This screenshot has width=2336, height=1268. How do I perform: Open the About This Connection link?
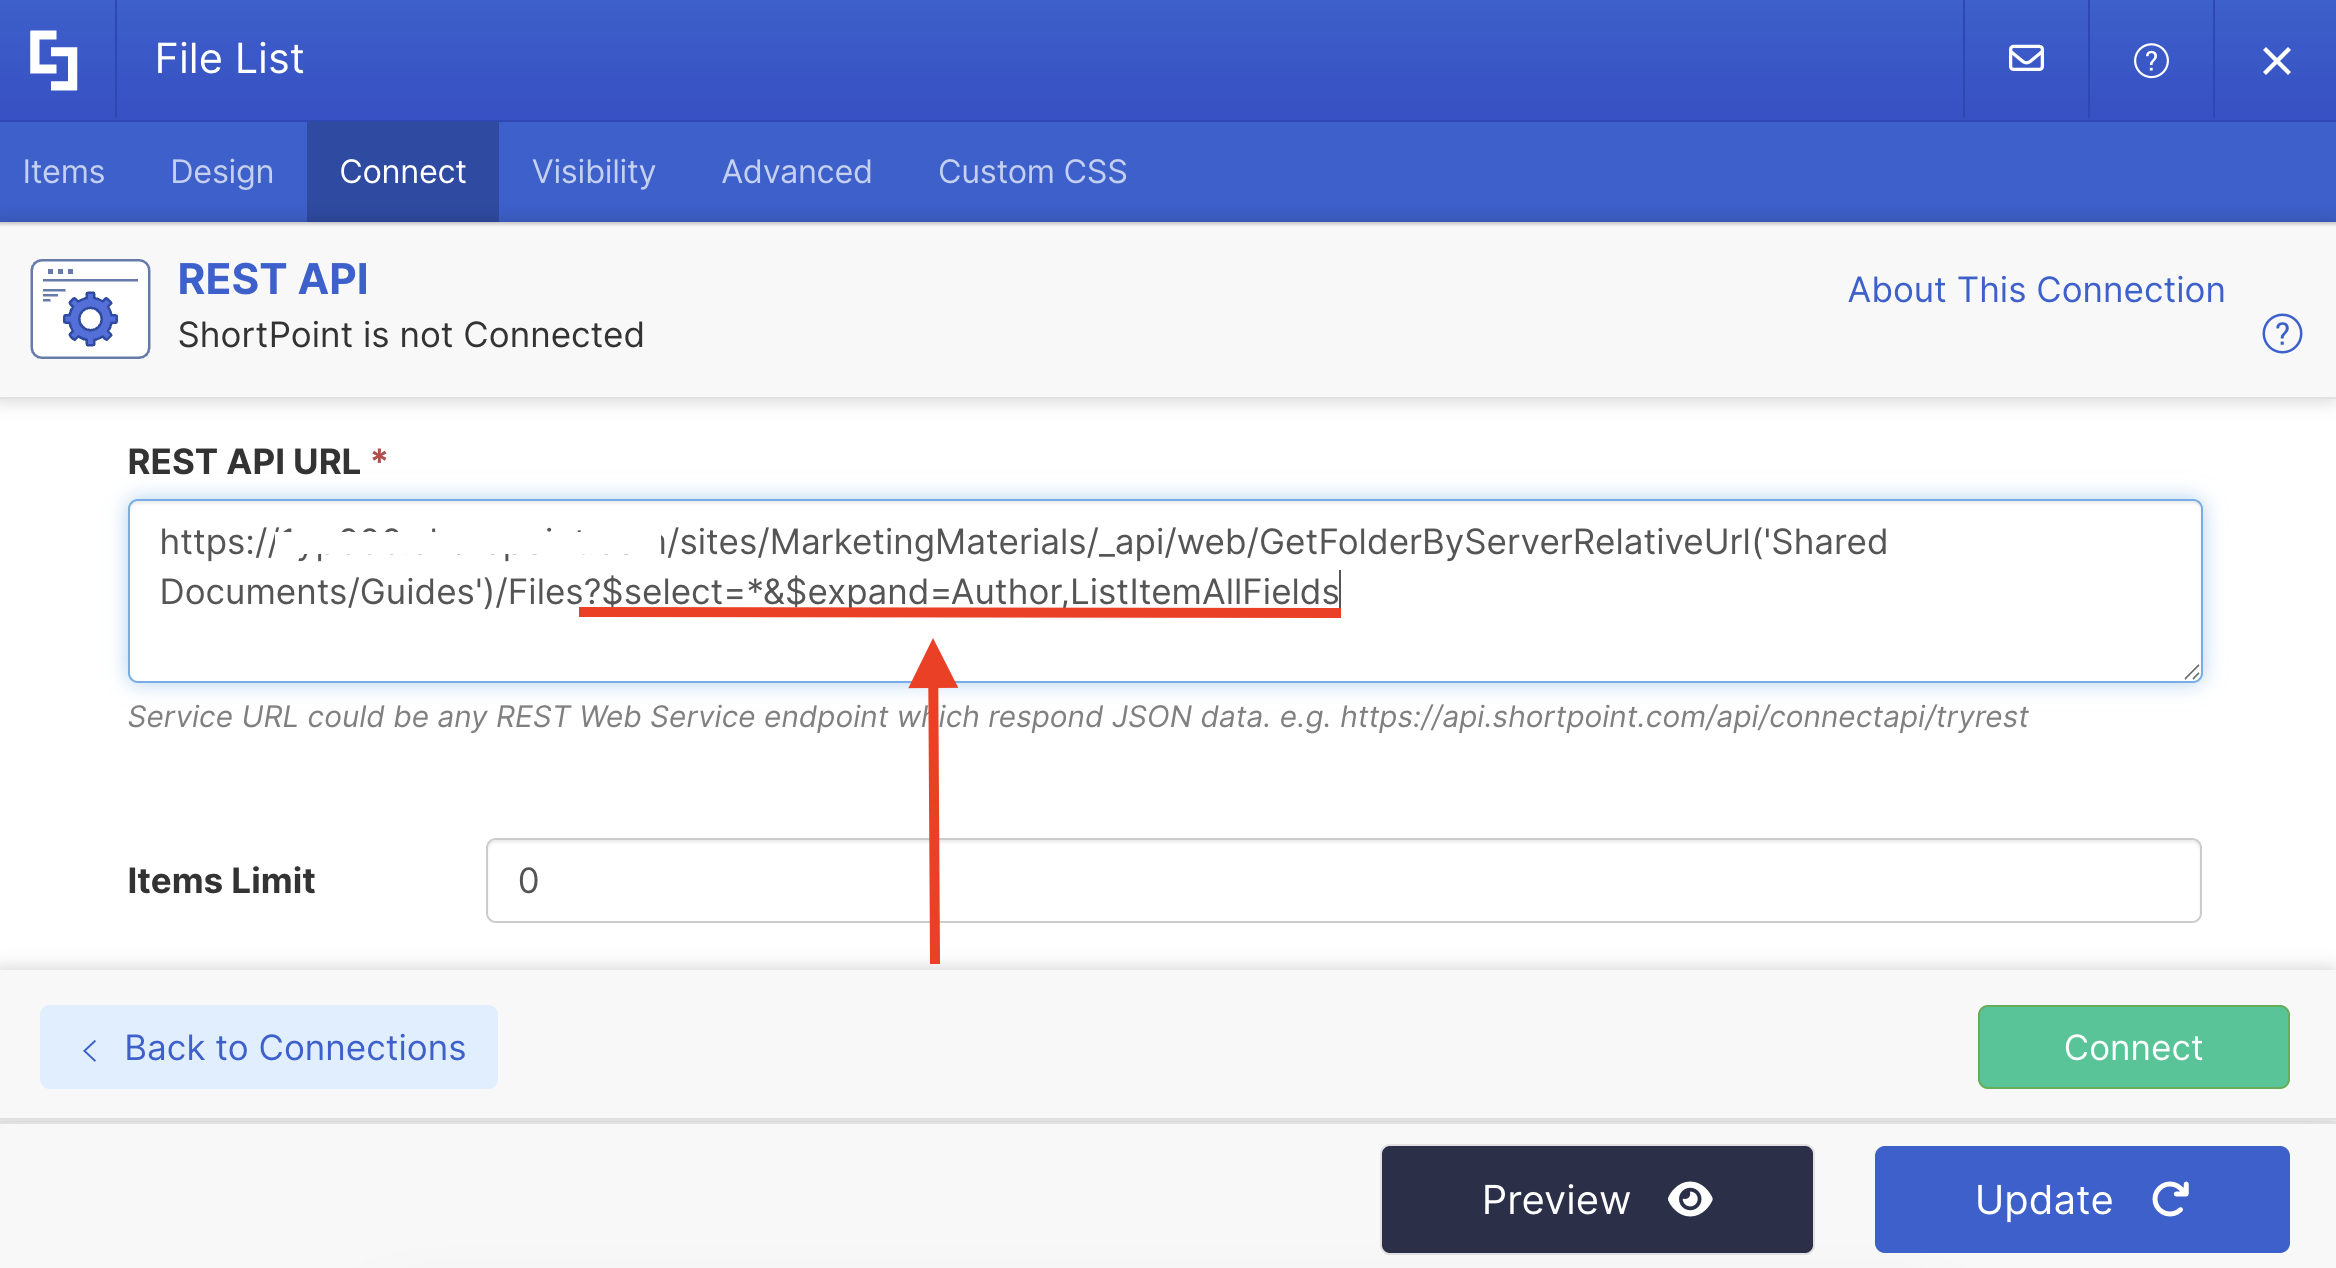coord(2036,290)
